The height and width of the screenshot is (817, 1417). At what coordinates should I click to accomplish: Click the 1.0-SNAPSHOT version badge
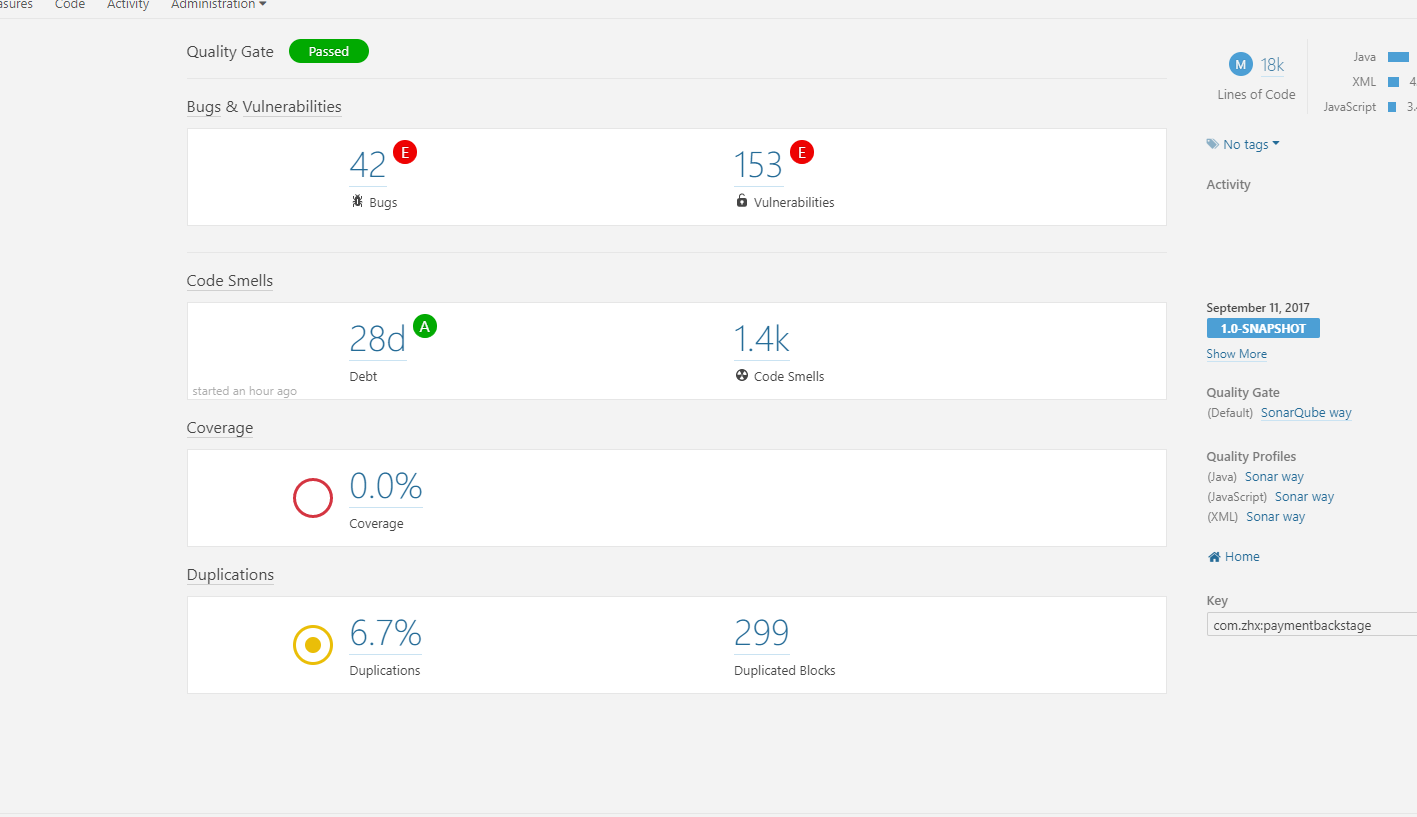[x=1263, y=328]
